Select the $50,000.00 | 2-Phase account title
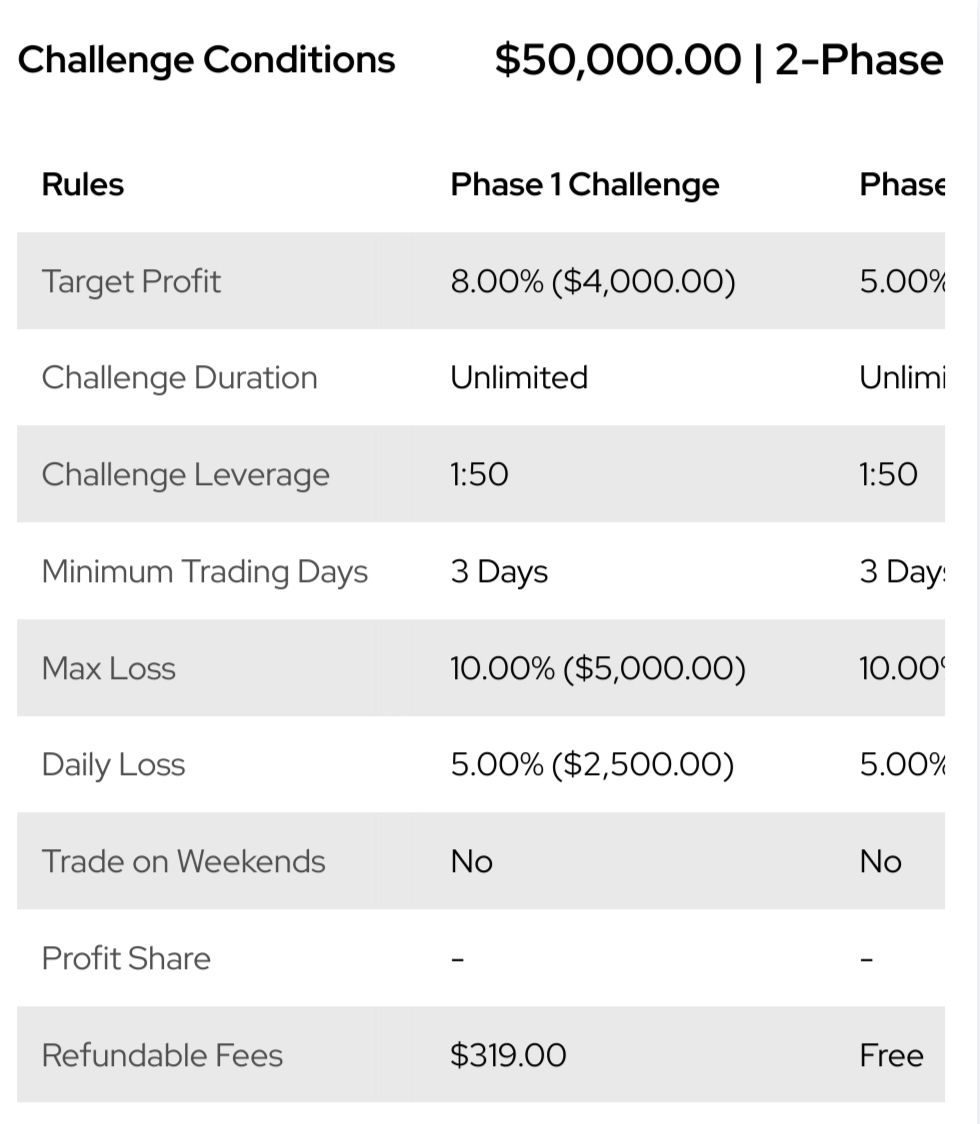This screenshot has width=980, height=1124. (x=718, y=60)
